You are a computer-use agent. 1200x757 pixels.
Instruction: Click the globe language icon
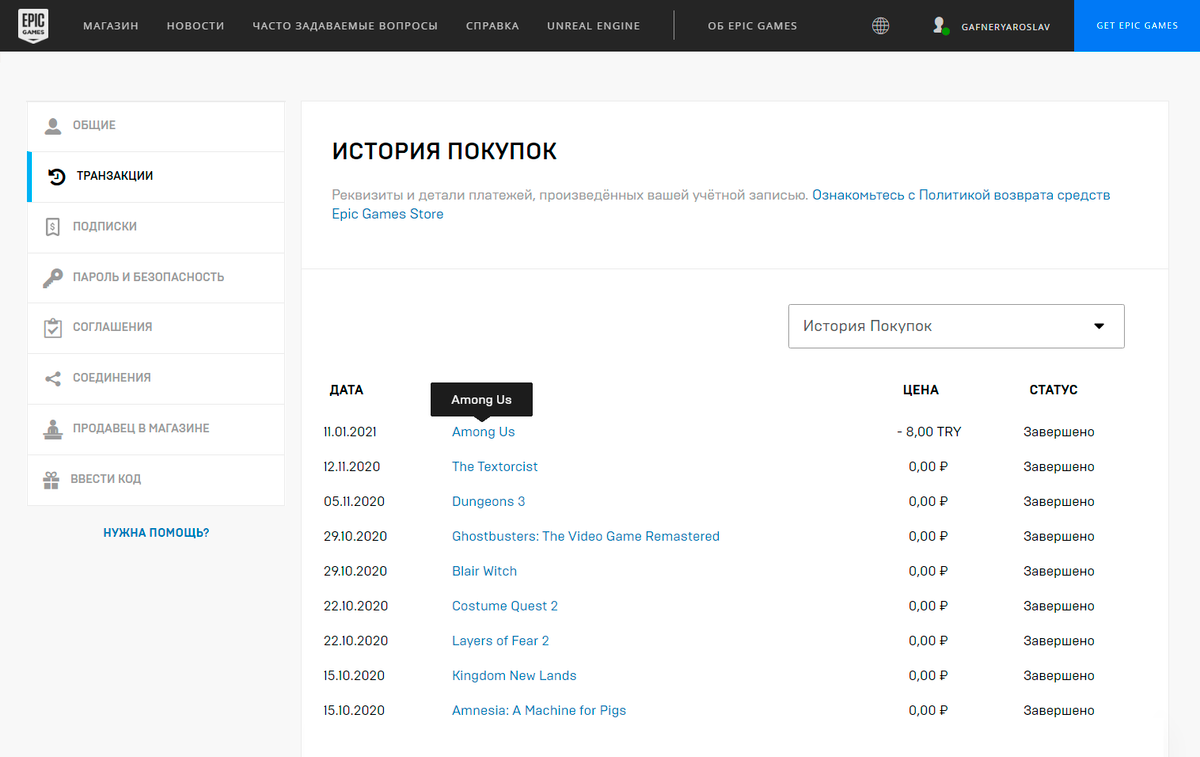[x=880, y=26]
